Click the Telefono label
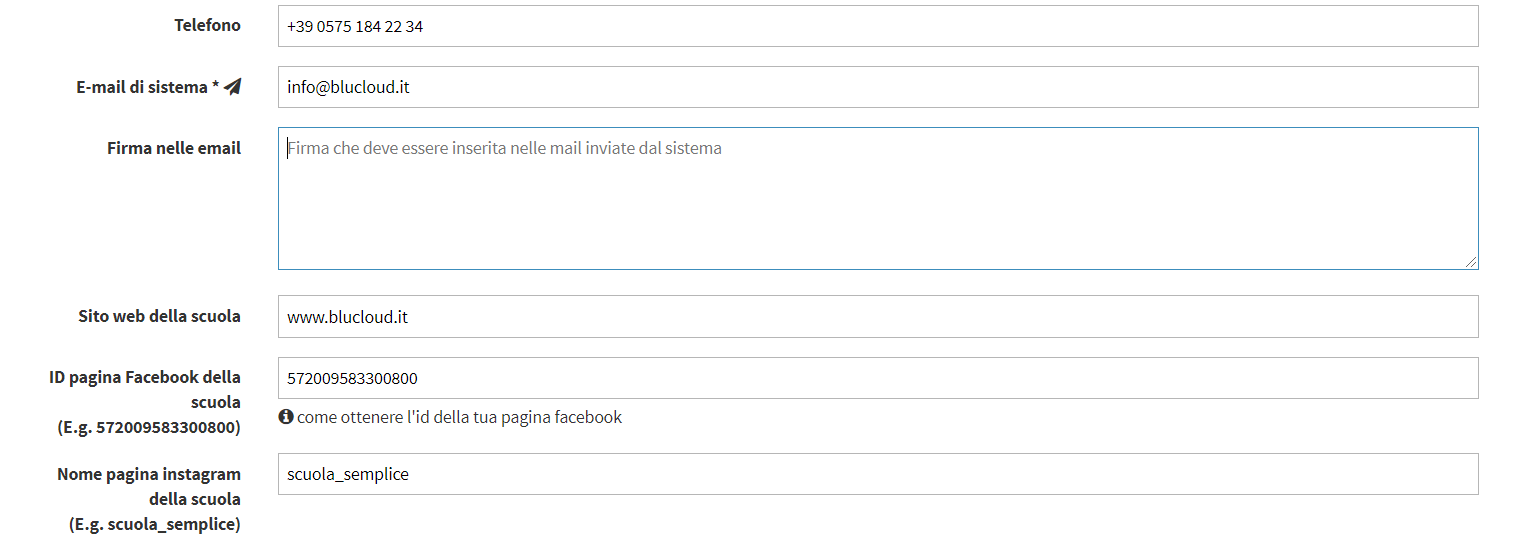 click(x=207, y=25)
